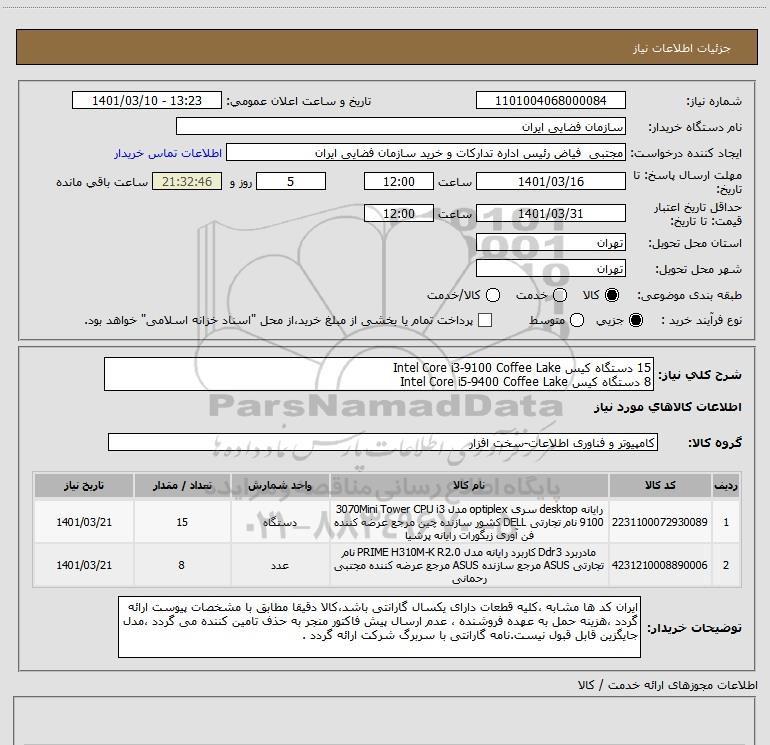The image size is (770, 745).
Task: Click the ASUS PRIME H310M-K motherboard item name
Action: pos(469,565)
